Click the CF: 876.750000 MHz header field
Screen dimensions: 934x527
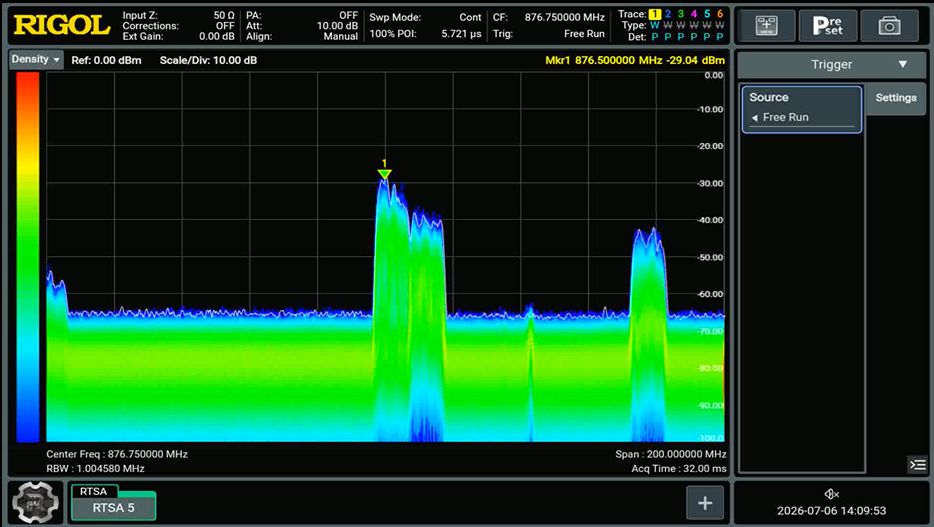pyautogui.click(x=549, y=17)
